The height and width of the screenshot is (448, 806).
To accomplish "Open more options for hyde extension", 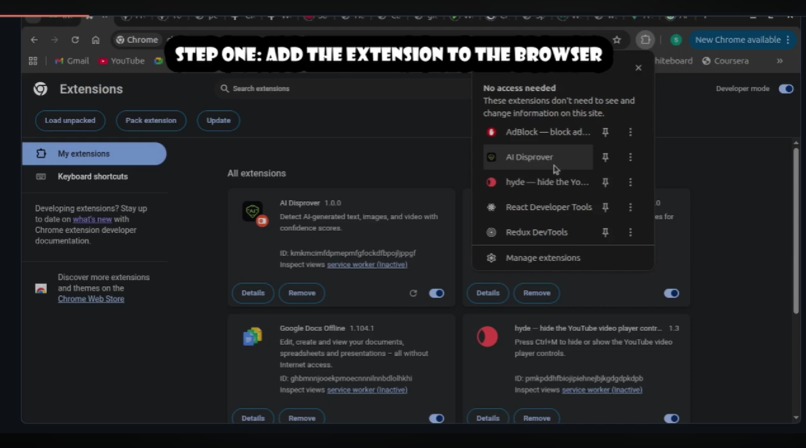I will pyautogui.click(x=631, y=182).
